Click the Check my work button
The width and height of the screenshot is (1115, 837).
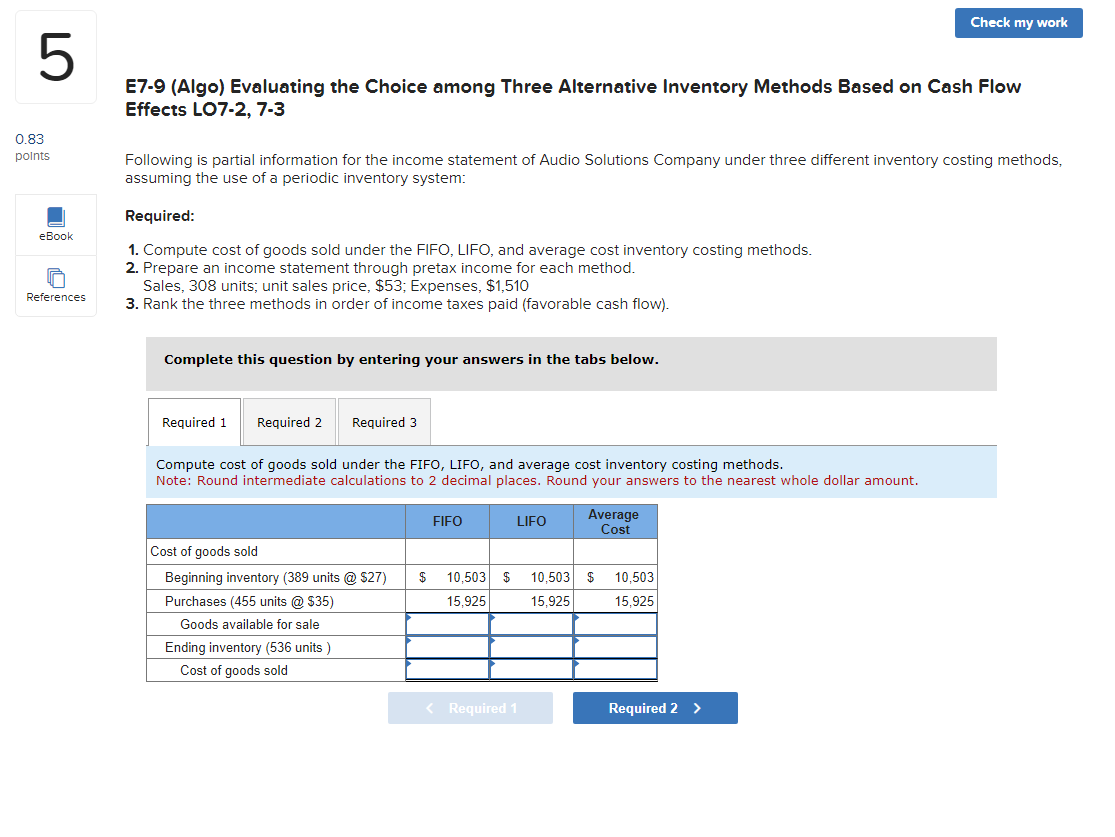pos(1018,22)
